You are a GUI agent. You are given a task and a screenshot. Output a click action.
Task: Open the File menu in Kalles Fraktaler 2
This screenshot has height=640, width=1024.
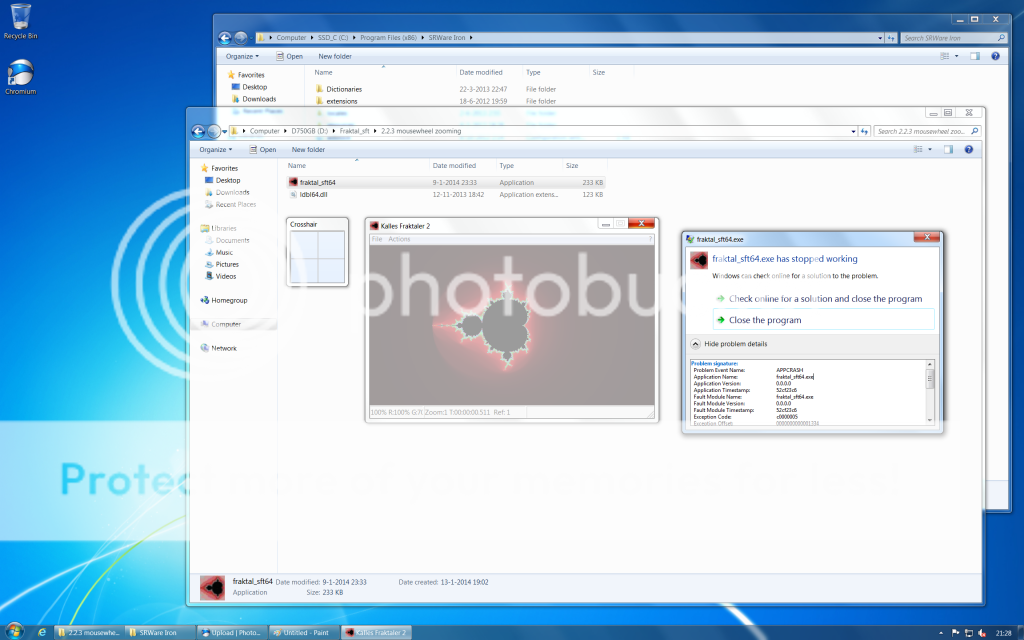377,239
